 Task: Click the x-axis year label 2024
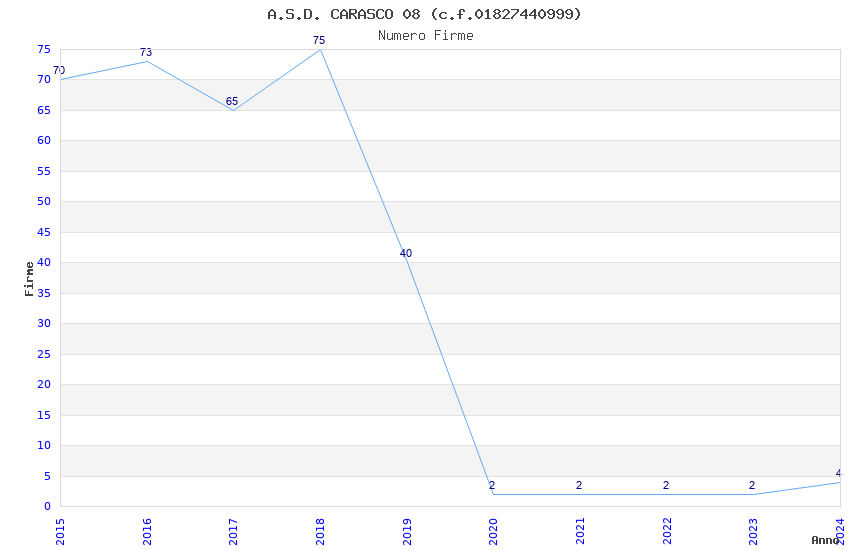tap(840, 532)
